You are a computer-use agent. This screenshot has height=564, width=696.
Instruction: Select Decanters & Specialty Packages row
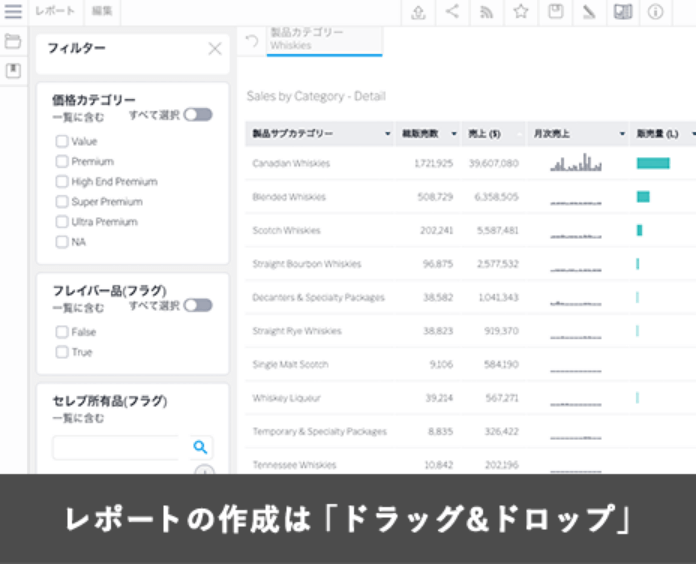click(471, 297)
